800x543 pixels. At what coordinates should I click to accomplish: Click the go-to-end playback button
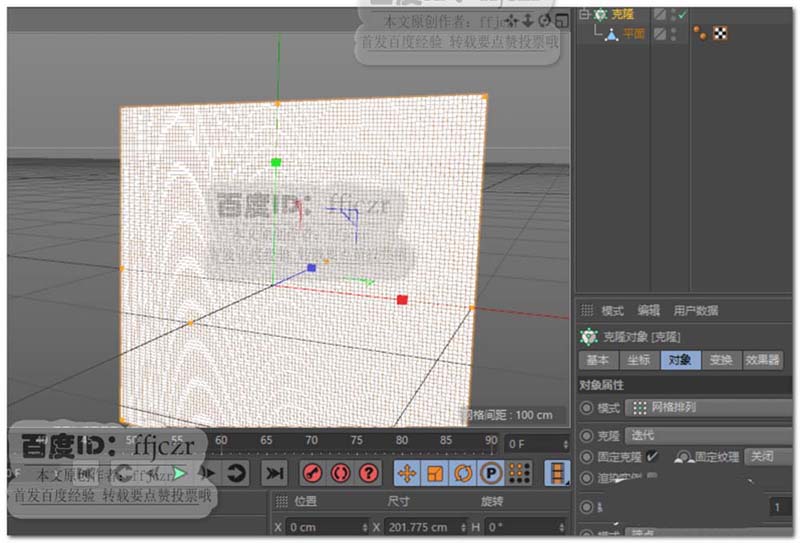pyautogui.click(x=274, y=474)
